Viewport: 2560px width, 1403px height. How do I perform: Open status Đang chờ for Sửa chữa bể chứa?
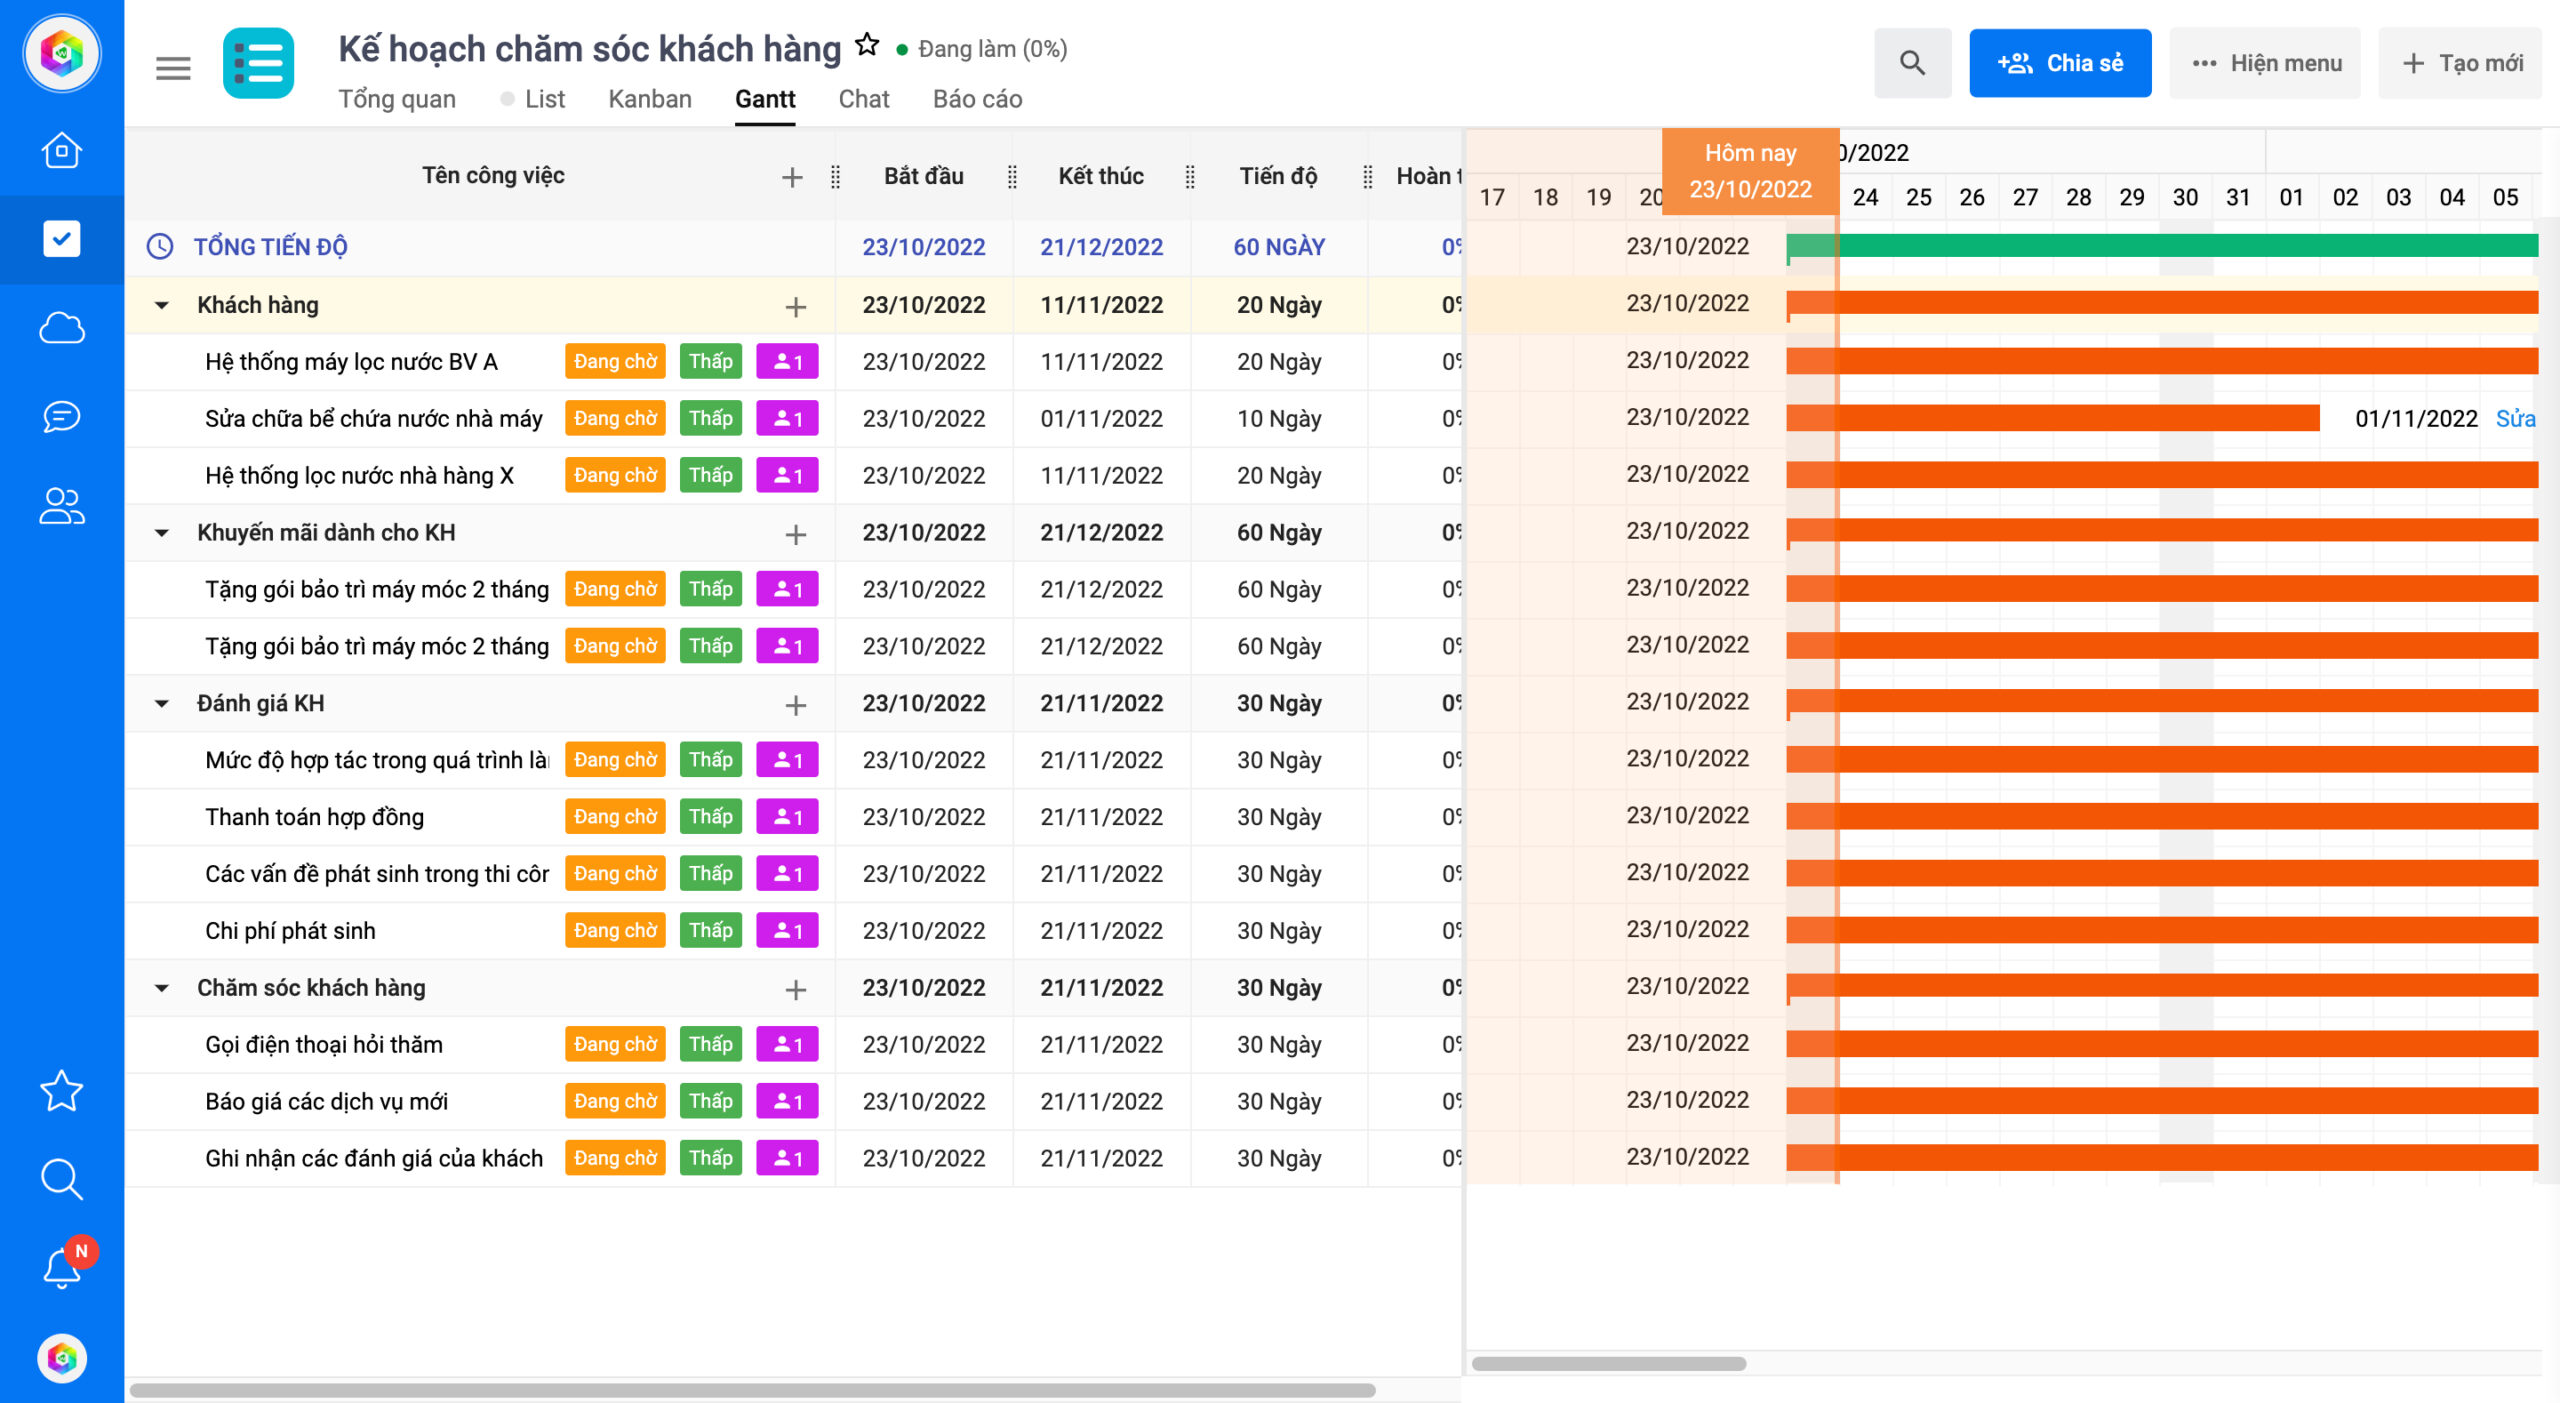click(615, 419)
